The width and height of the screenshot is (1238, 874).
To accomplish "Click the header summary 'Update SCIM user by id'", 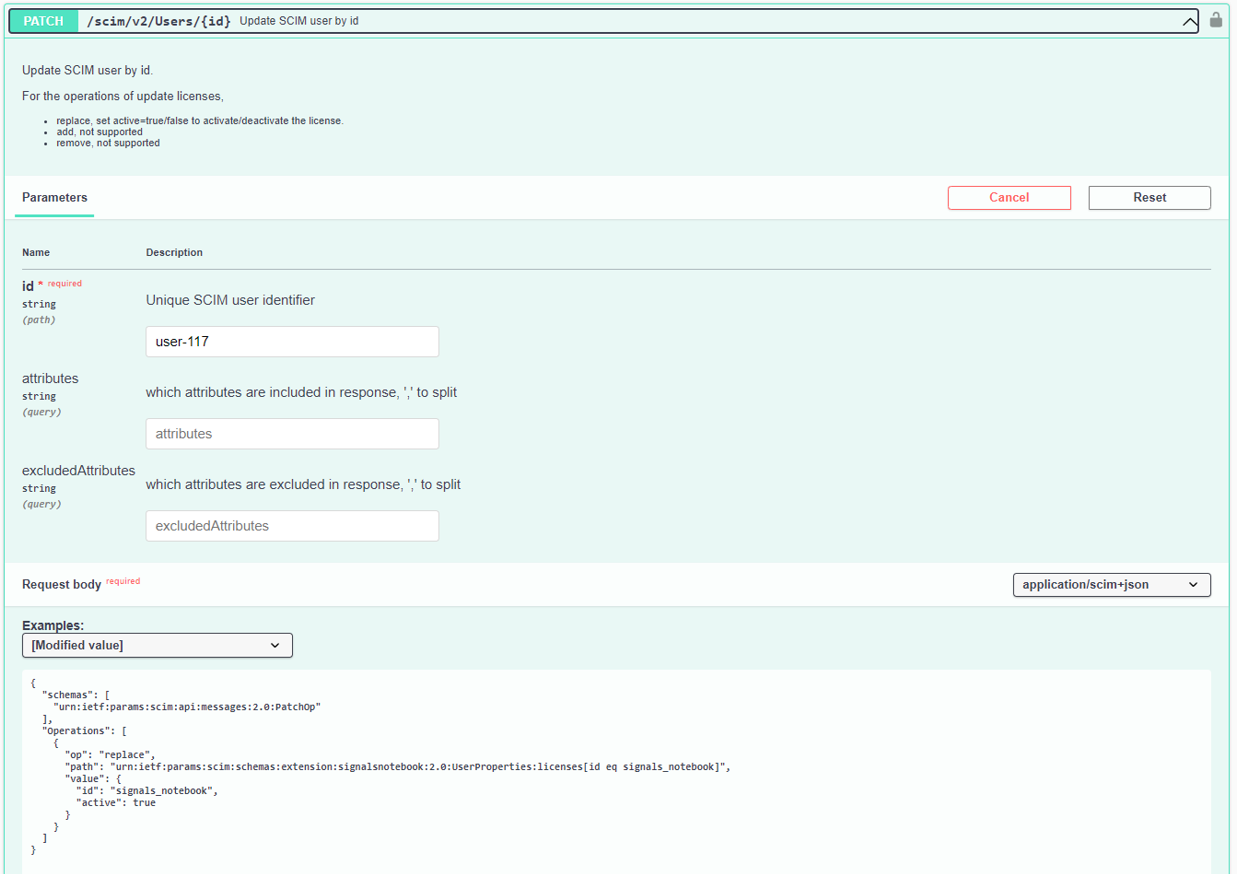I will click(299, 21).
